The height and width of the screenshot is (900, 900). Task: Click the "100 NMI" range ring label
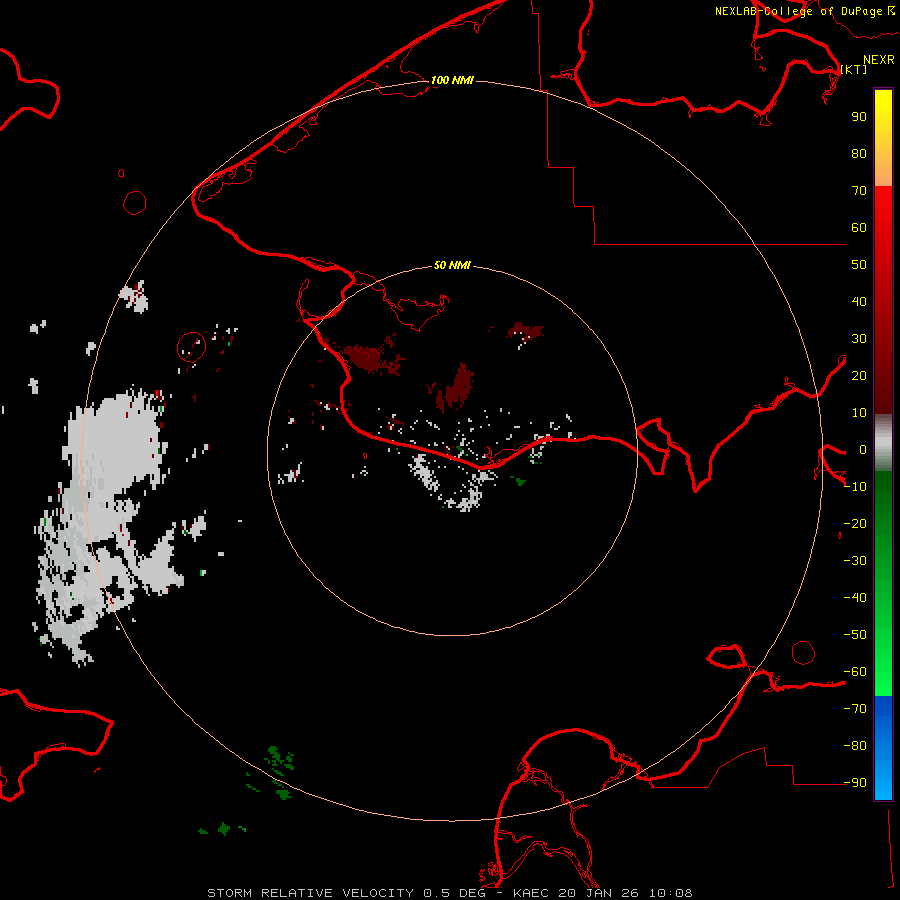pyautogui.click(x=452, y=80)
